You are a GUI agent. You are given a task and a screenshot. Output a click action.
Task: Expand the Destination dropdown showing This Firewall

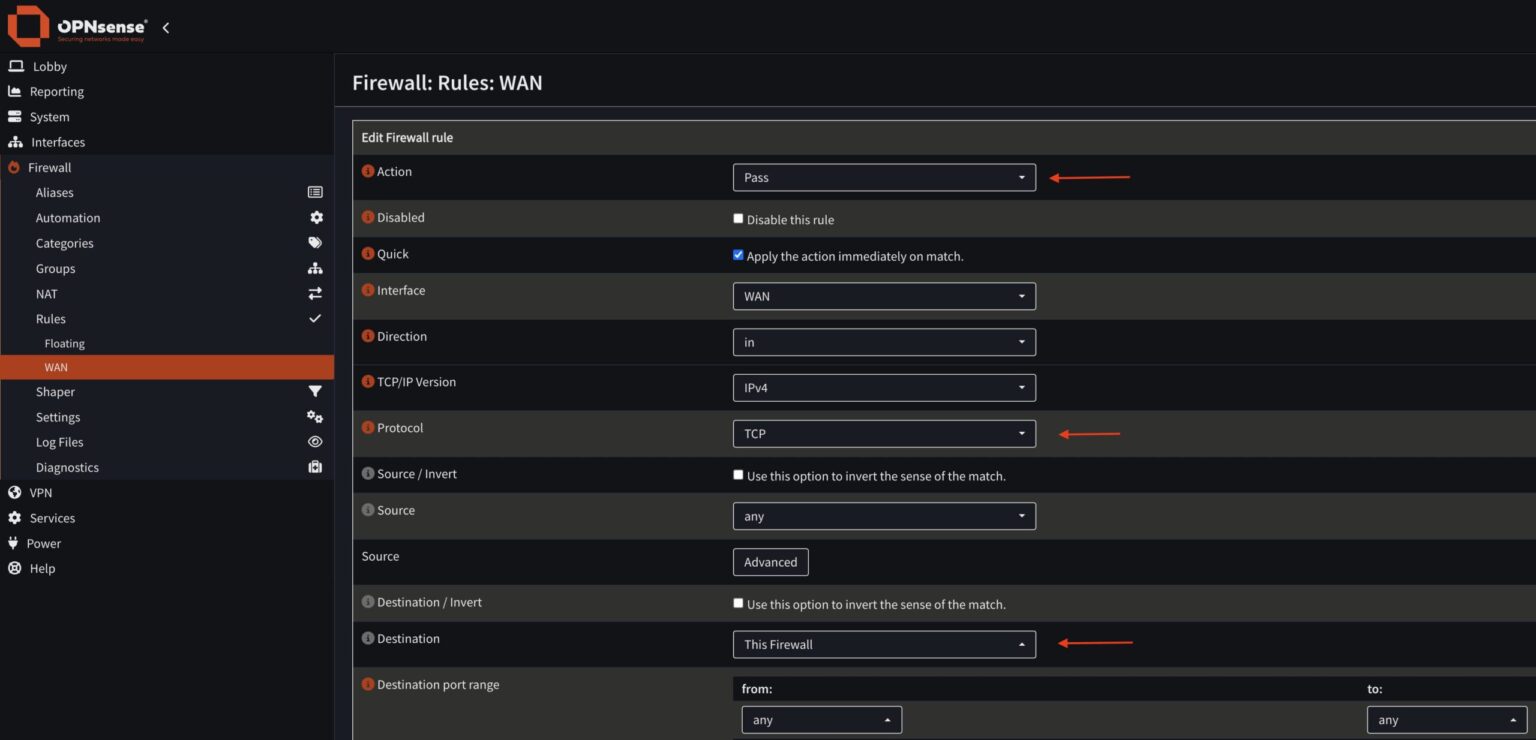884,645
